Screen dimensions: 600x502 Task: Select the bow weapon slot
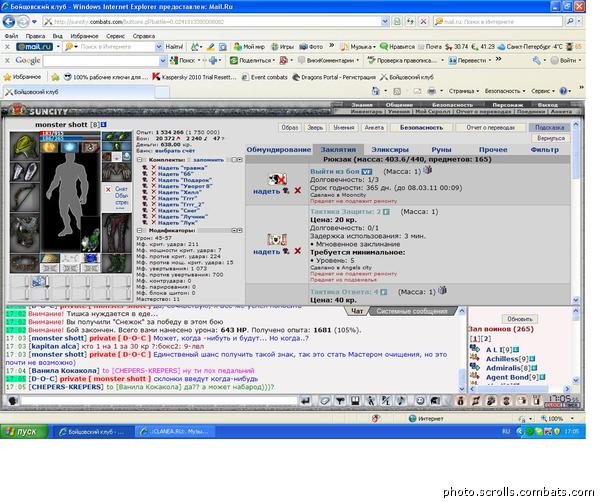[24, 197]
